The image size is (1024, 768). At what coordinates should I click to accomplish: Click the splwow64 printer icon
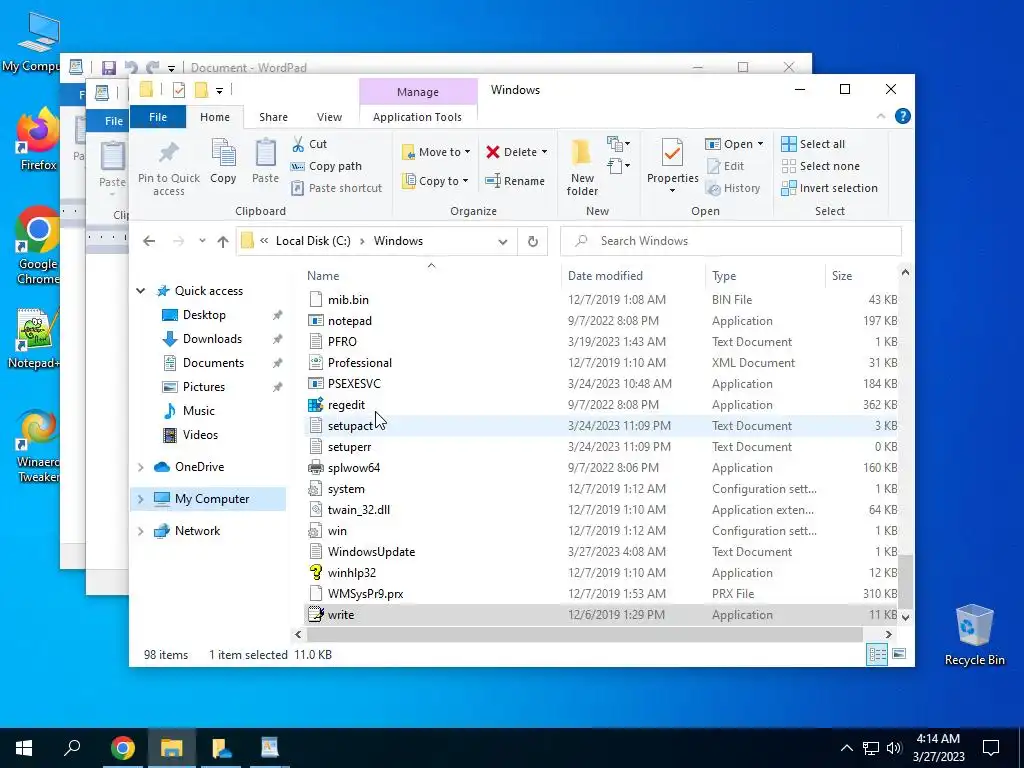pyautogui.click(x=315, y=468)
